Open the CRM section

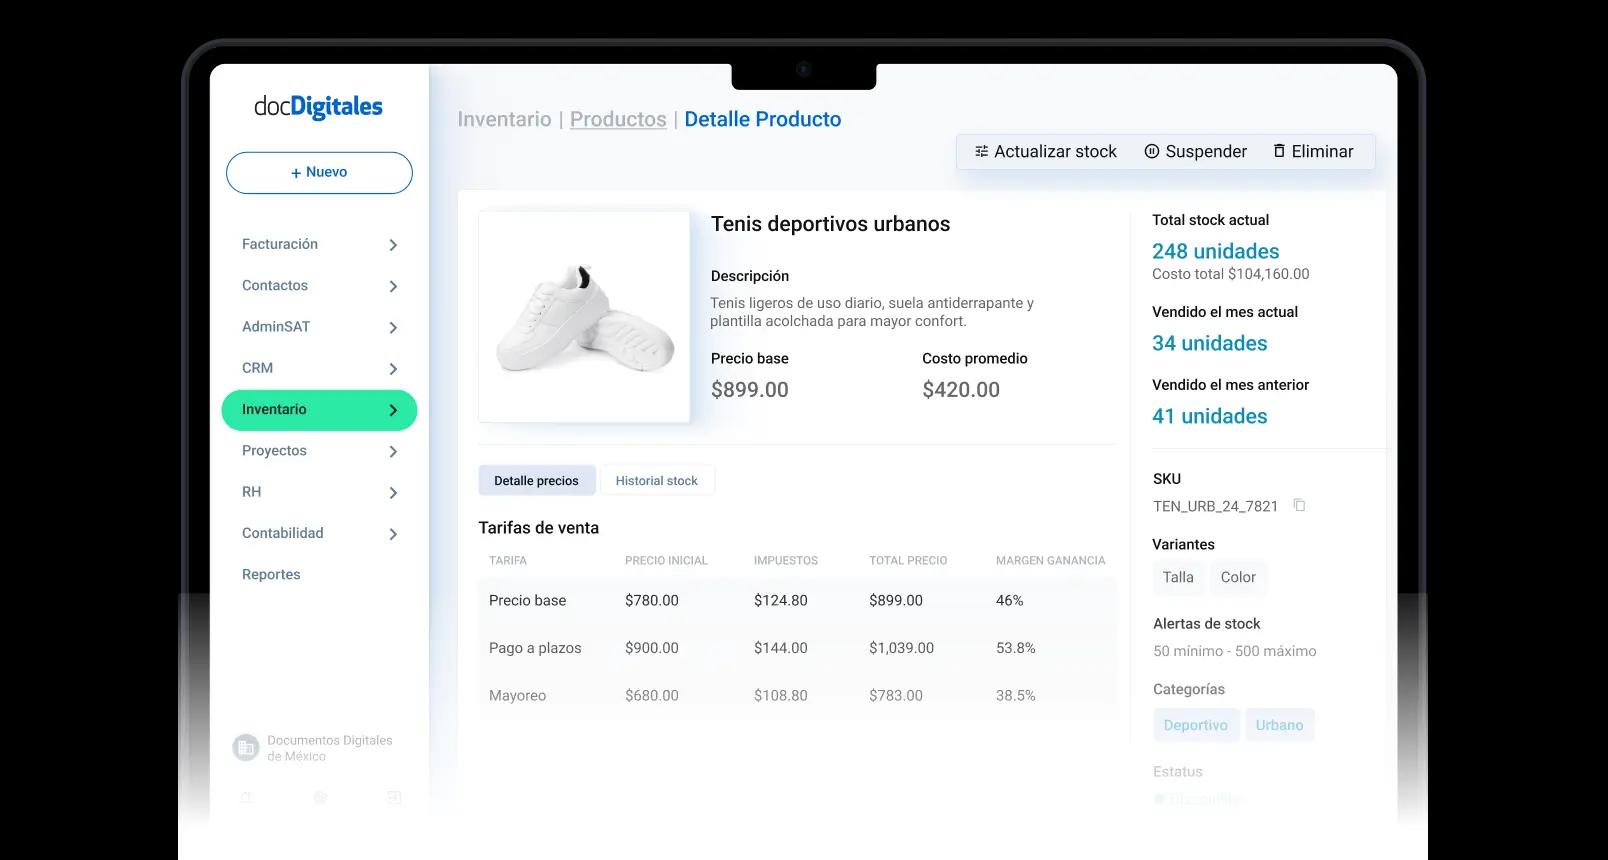pos(257,367)
